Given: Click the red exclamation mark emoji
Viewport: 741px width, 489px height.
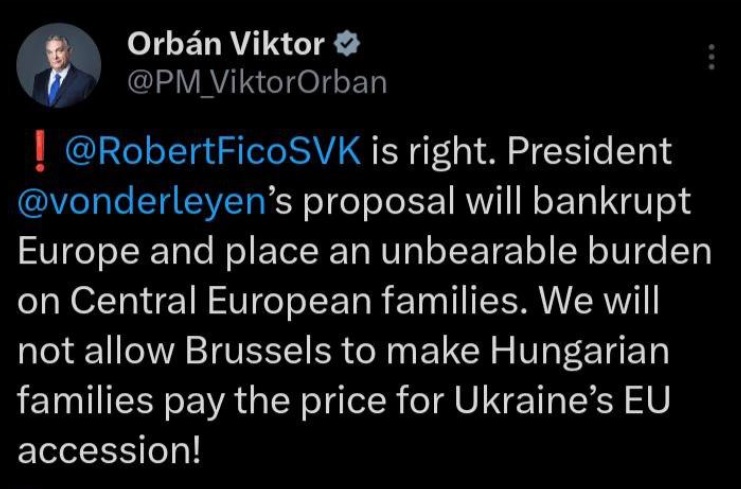Looking at the screenshot, I should coord(40,151).
